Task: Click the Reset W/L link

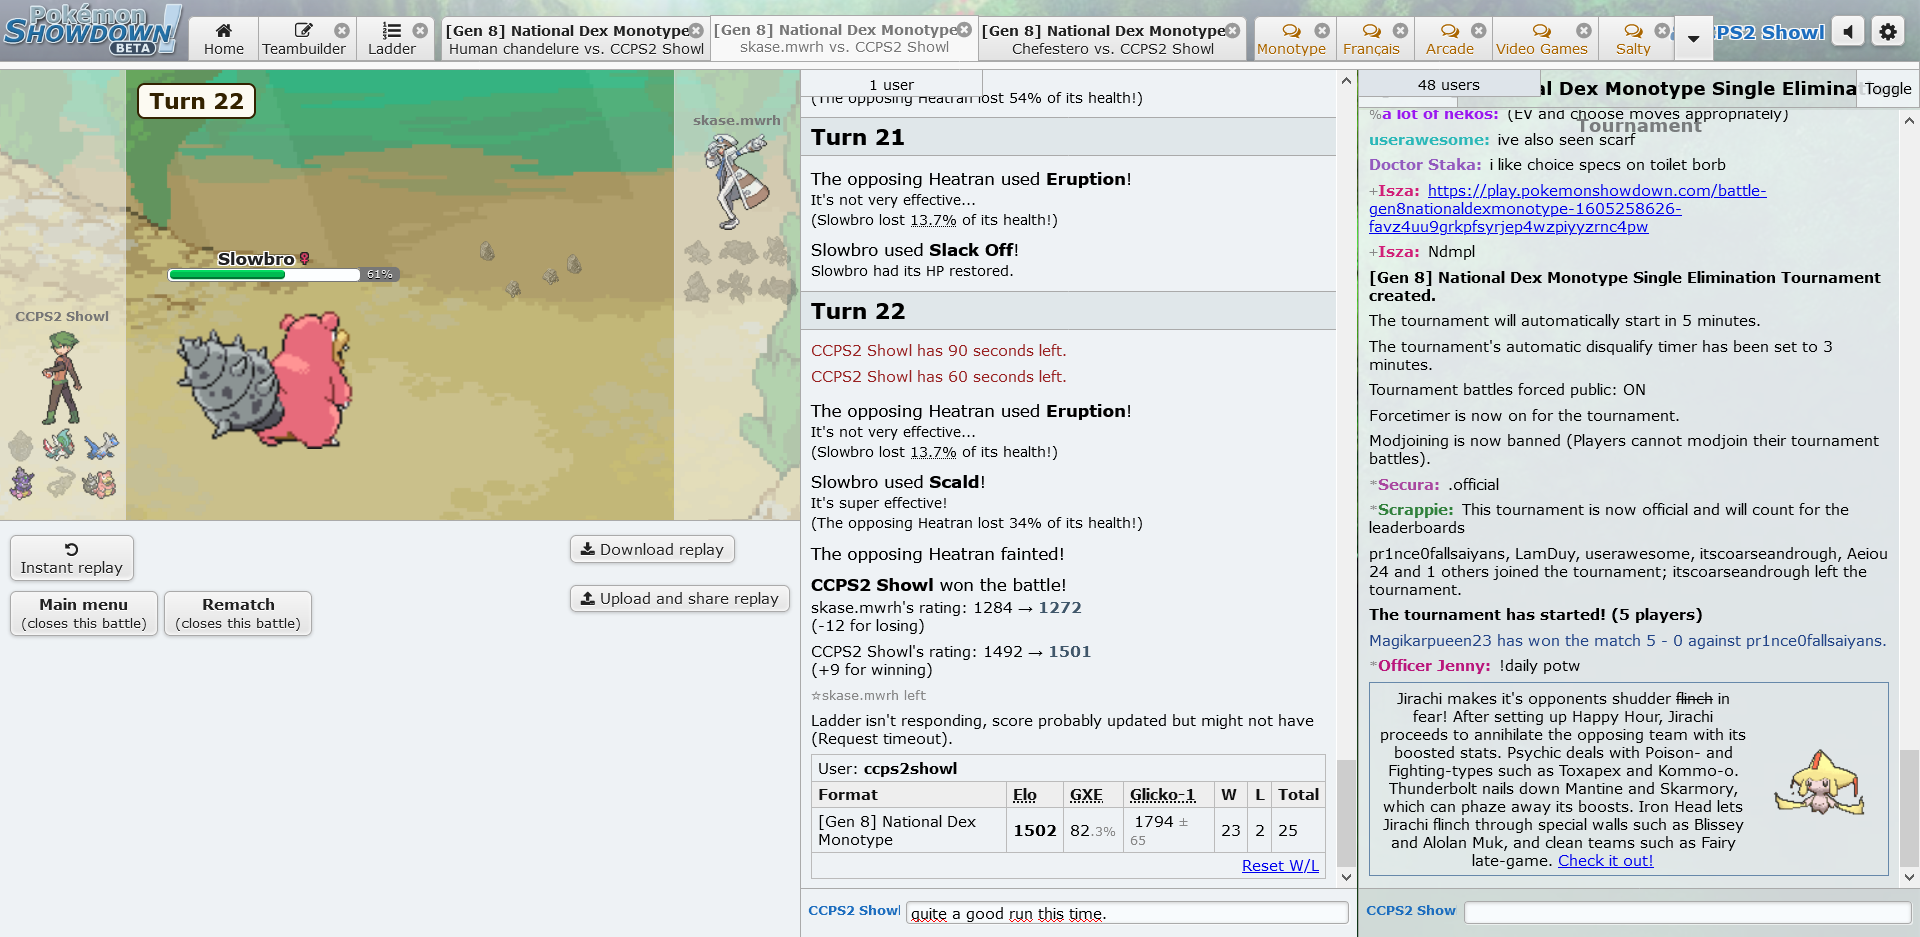Action: click(x=1280, y=866)
